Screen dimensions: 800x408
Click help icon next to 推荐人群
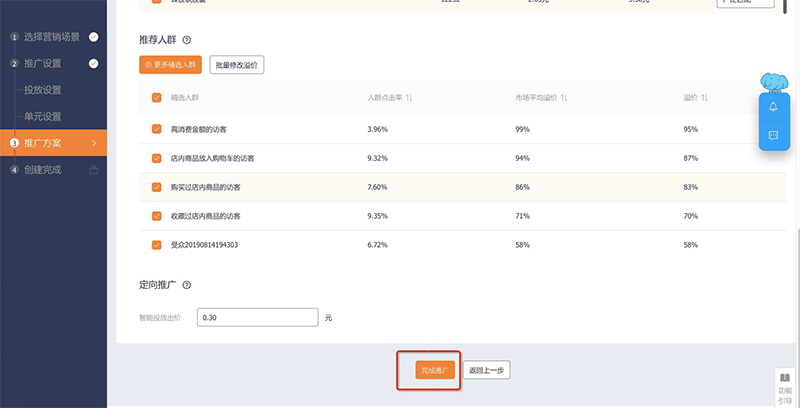[187, 41]
